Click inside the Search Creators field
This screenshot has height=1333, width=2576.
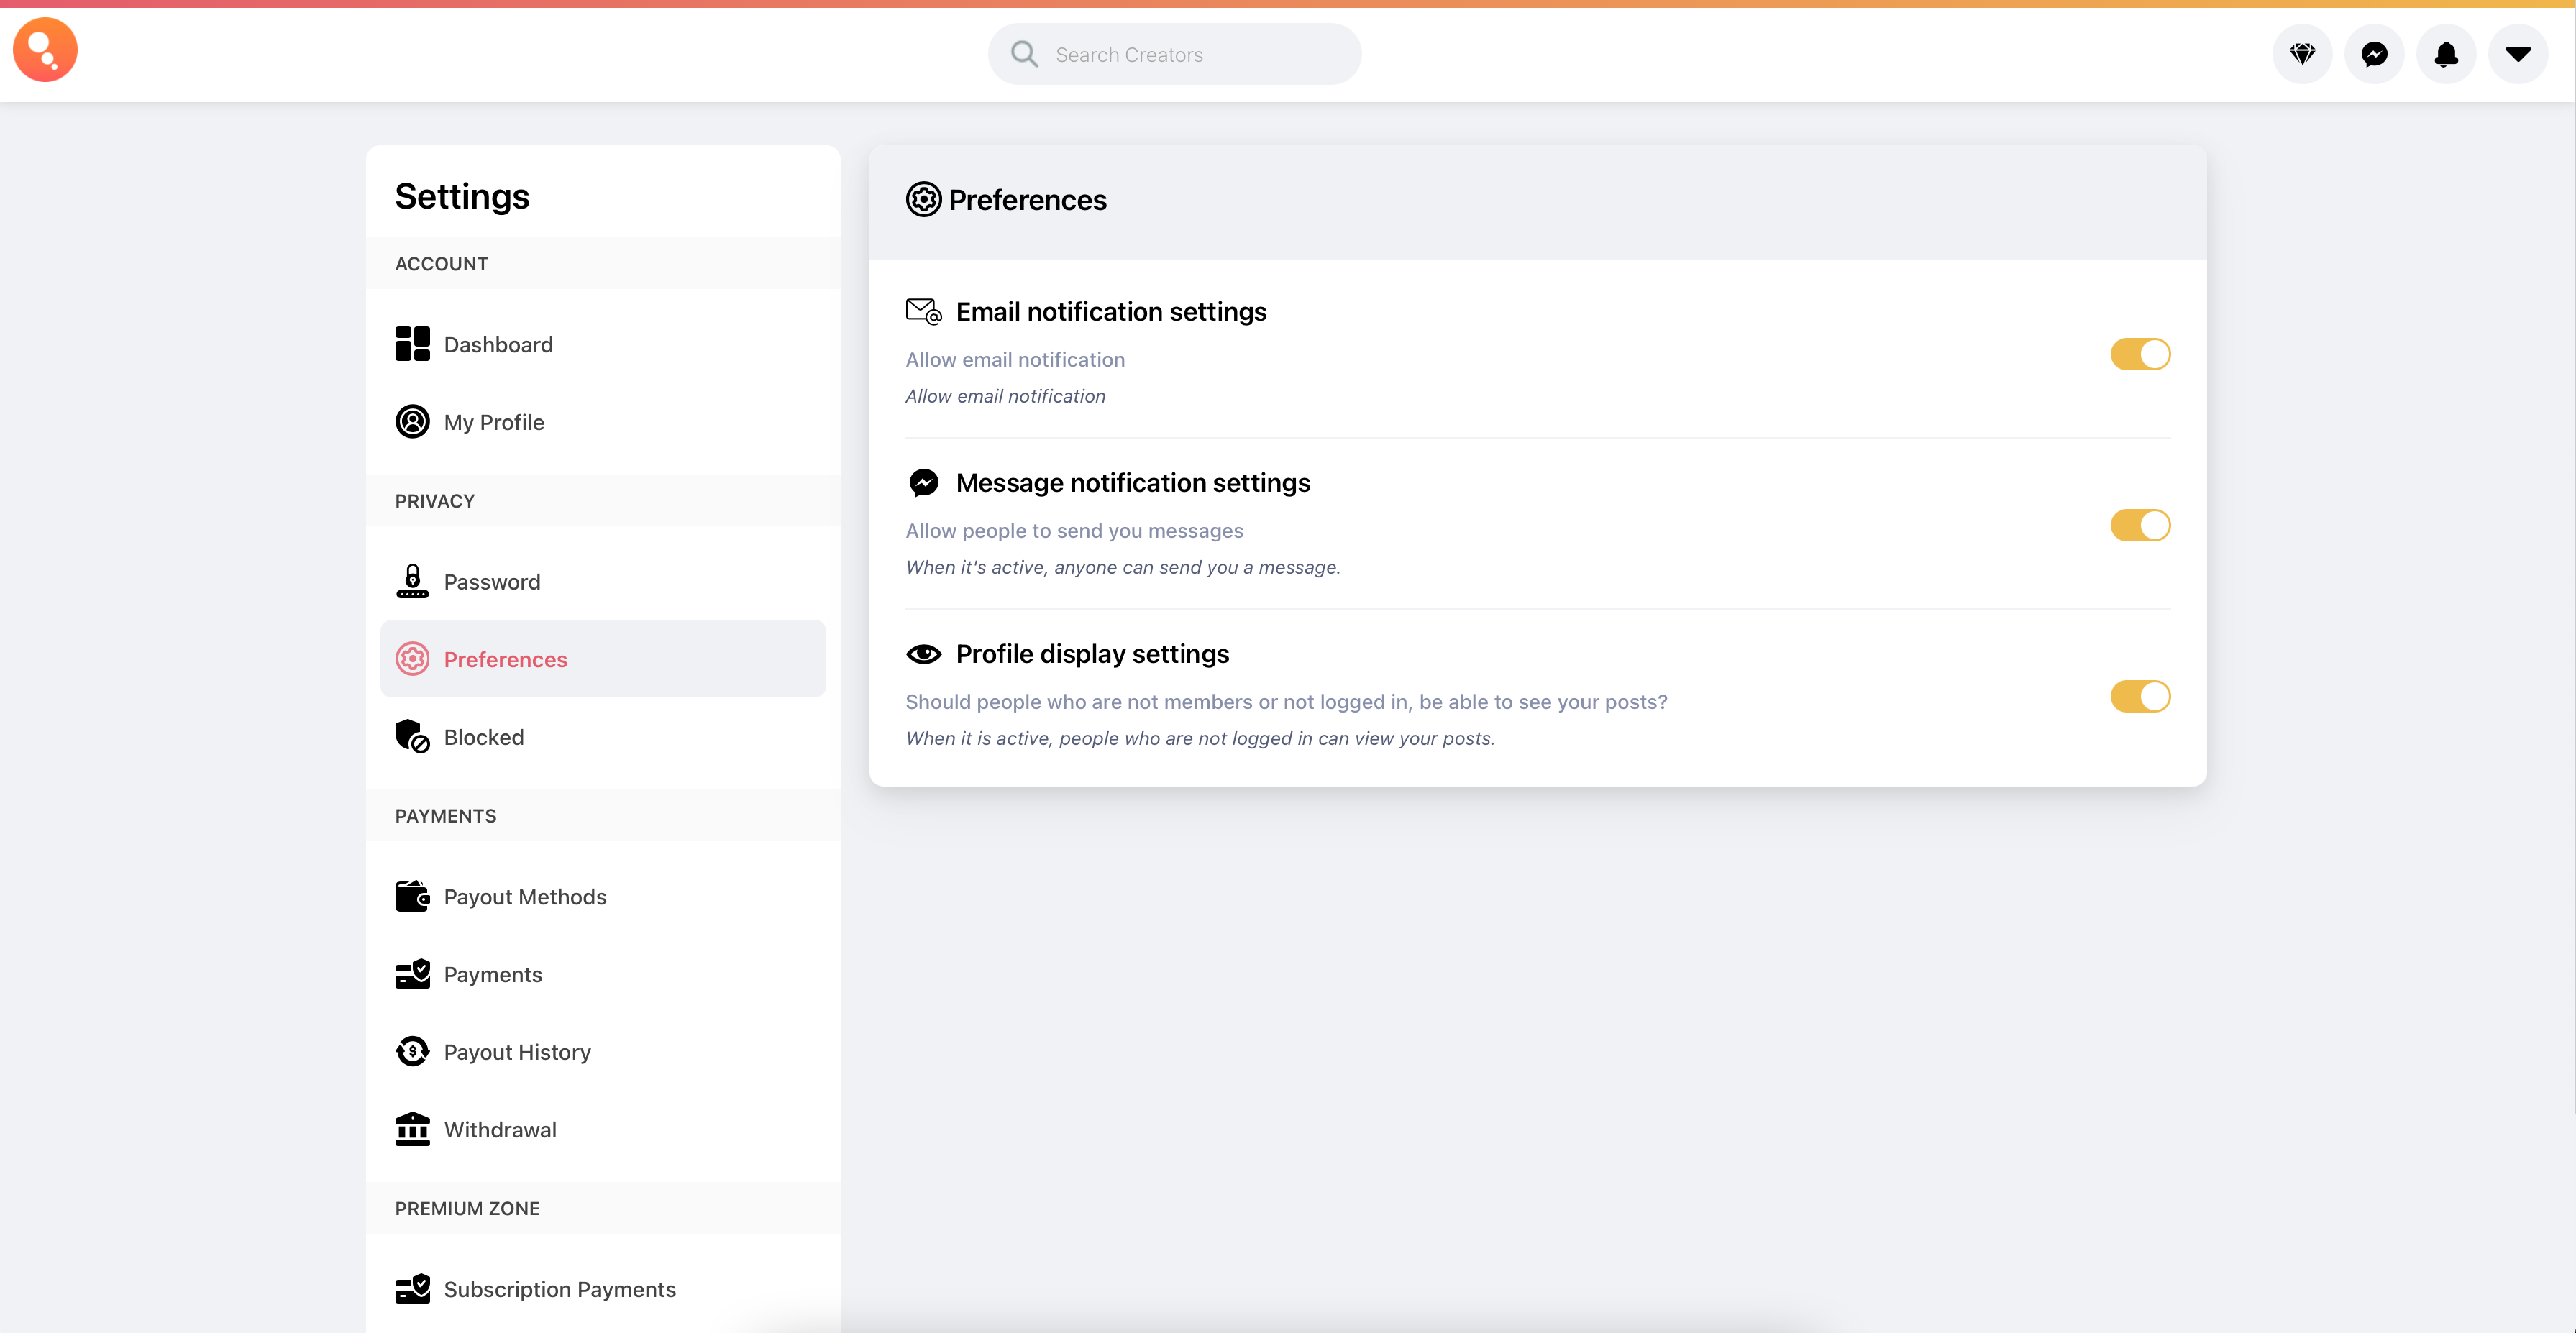(1175, 53)
